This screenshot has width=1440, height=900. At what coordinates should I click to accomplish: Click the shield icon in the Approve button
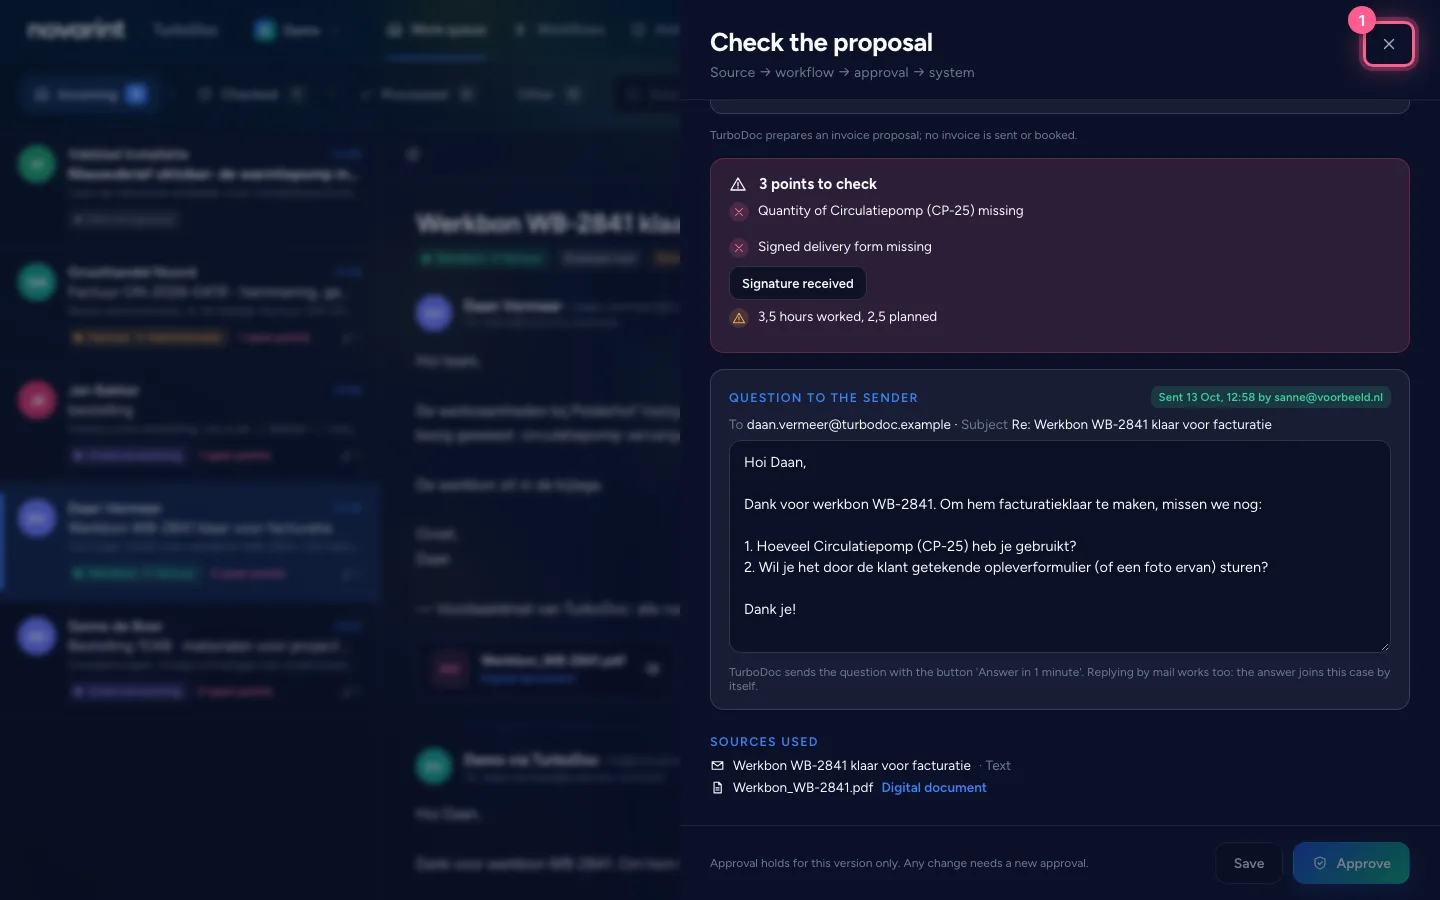[x=1320, y=863]
